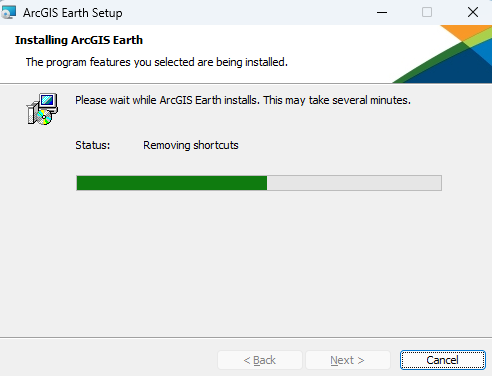Click the installer computer-and-disc icon
The width and height of the screenshot is (492, 376).
coord(42,109)
